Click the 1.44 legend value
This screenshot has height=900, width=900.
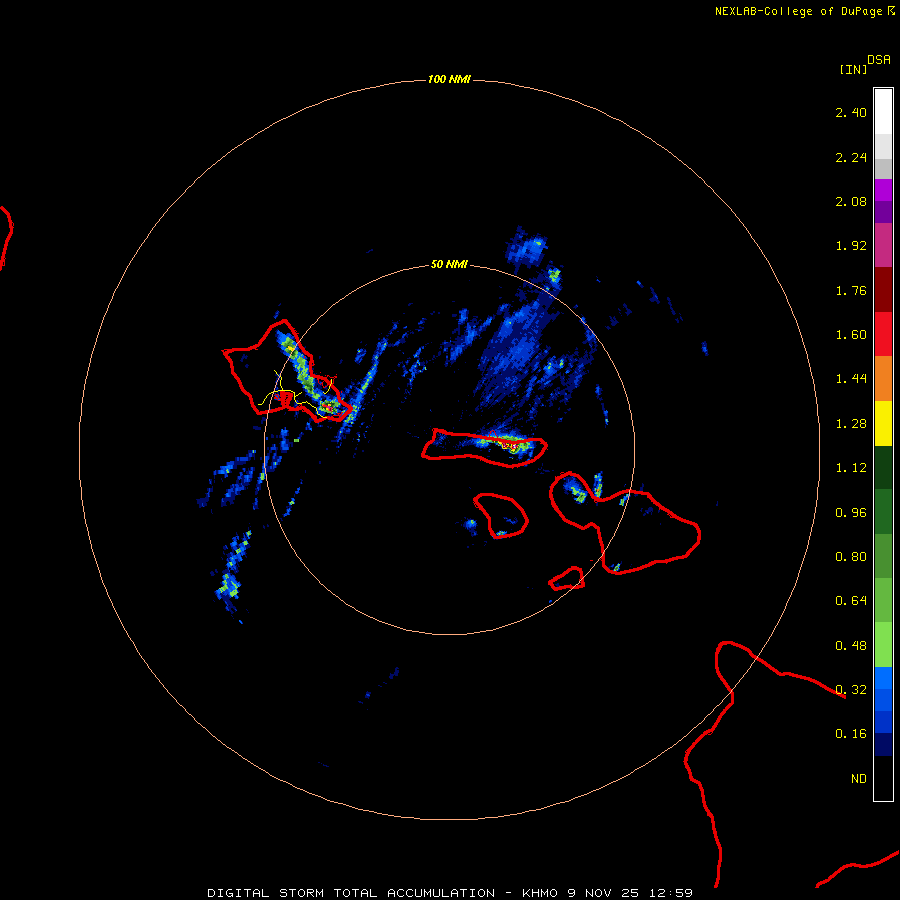851,379
